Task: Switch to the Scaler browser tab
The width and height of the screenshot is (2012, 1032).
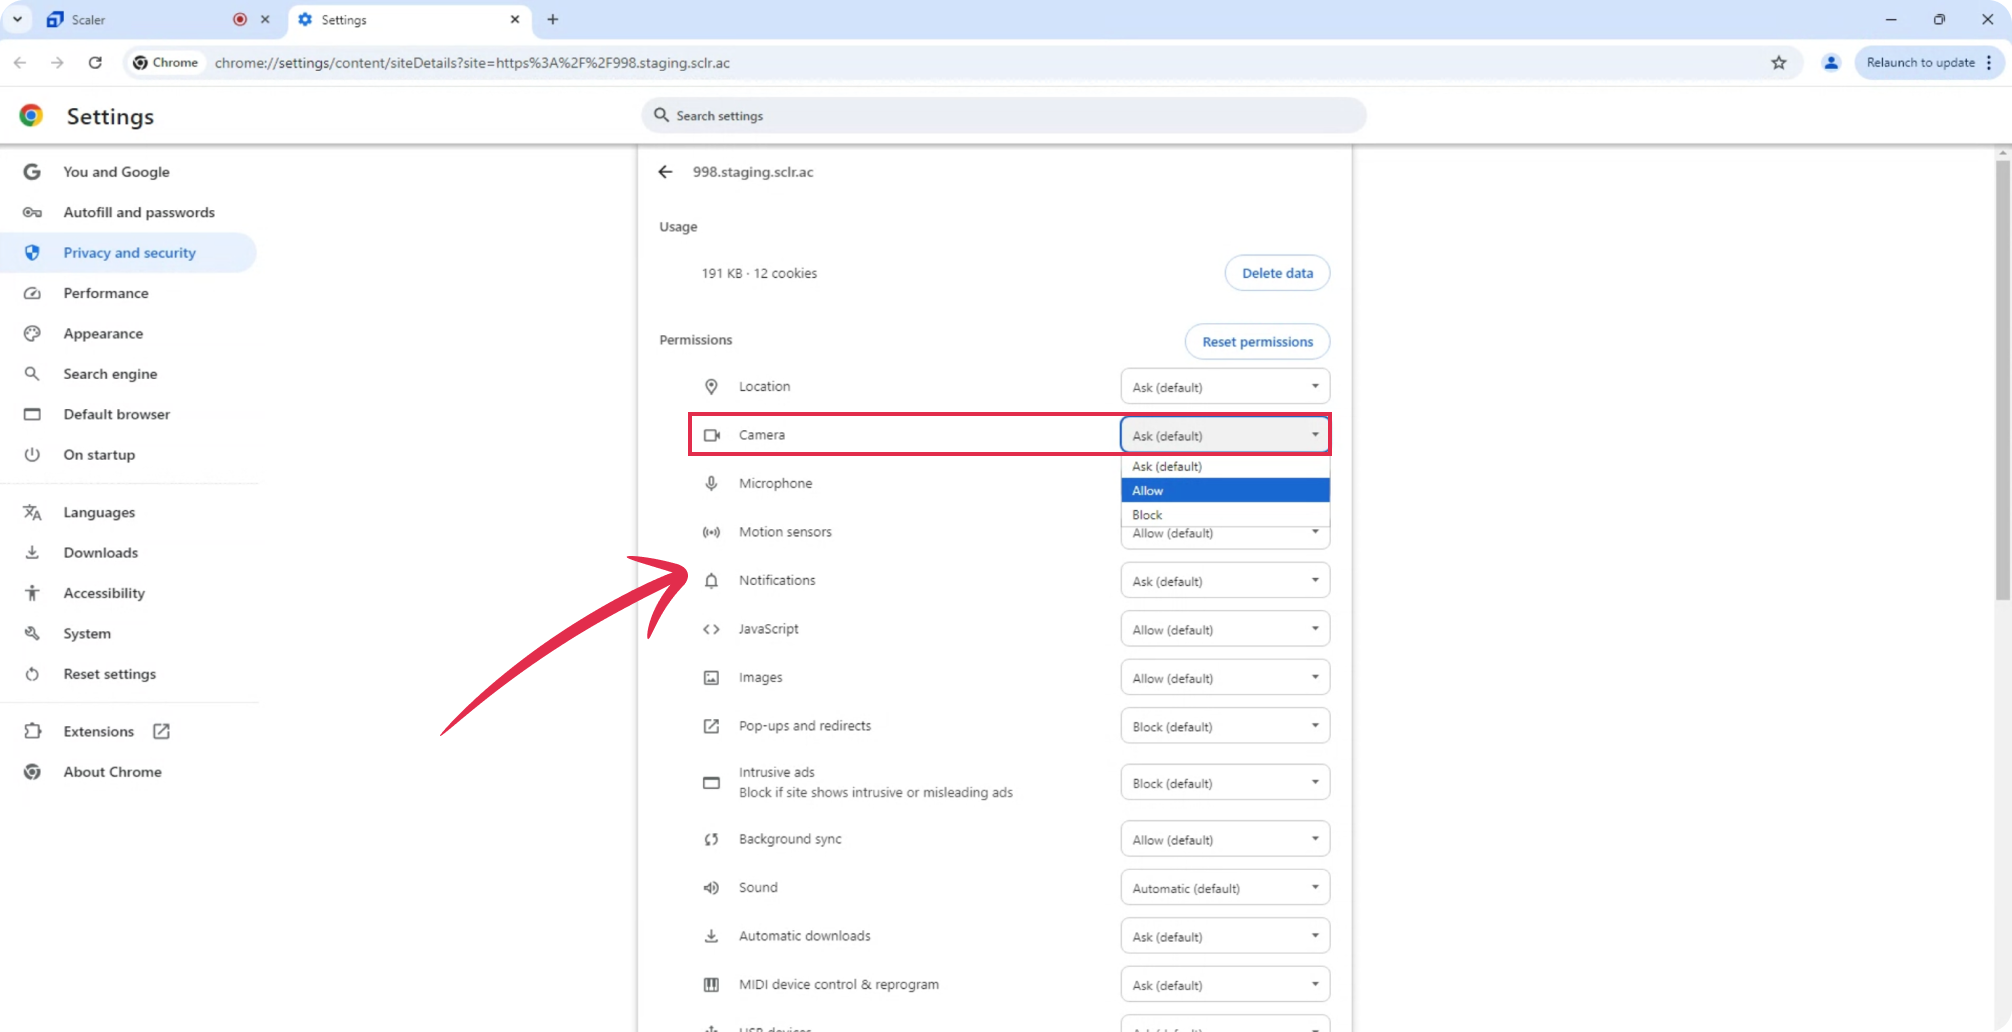Action: 158,19
